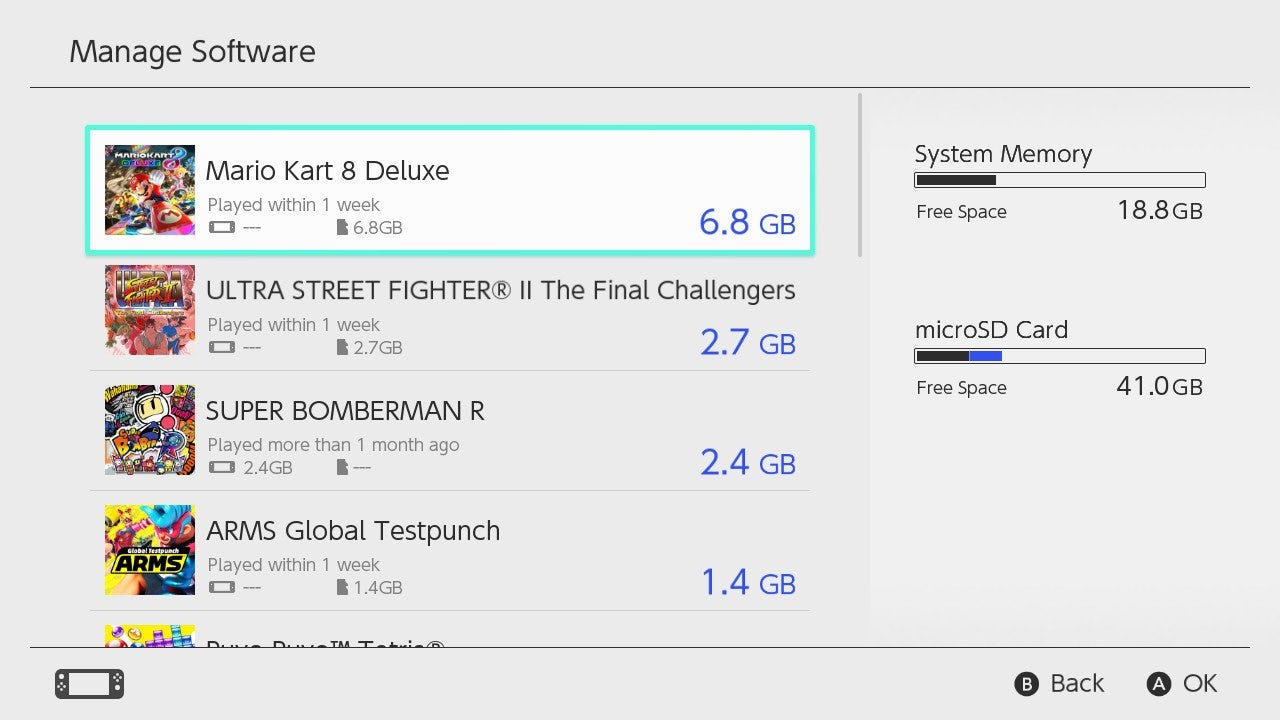This screenshot has width=1280, height=720.
Task: Click the OK label
Action: (x=1199, y=684)
